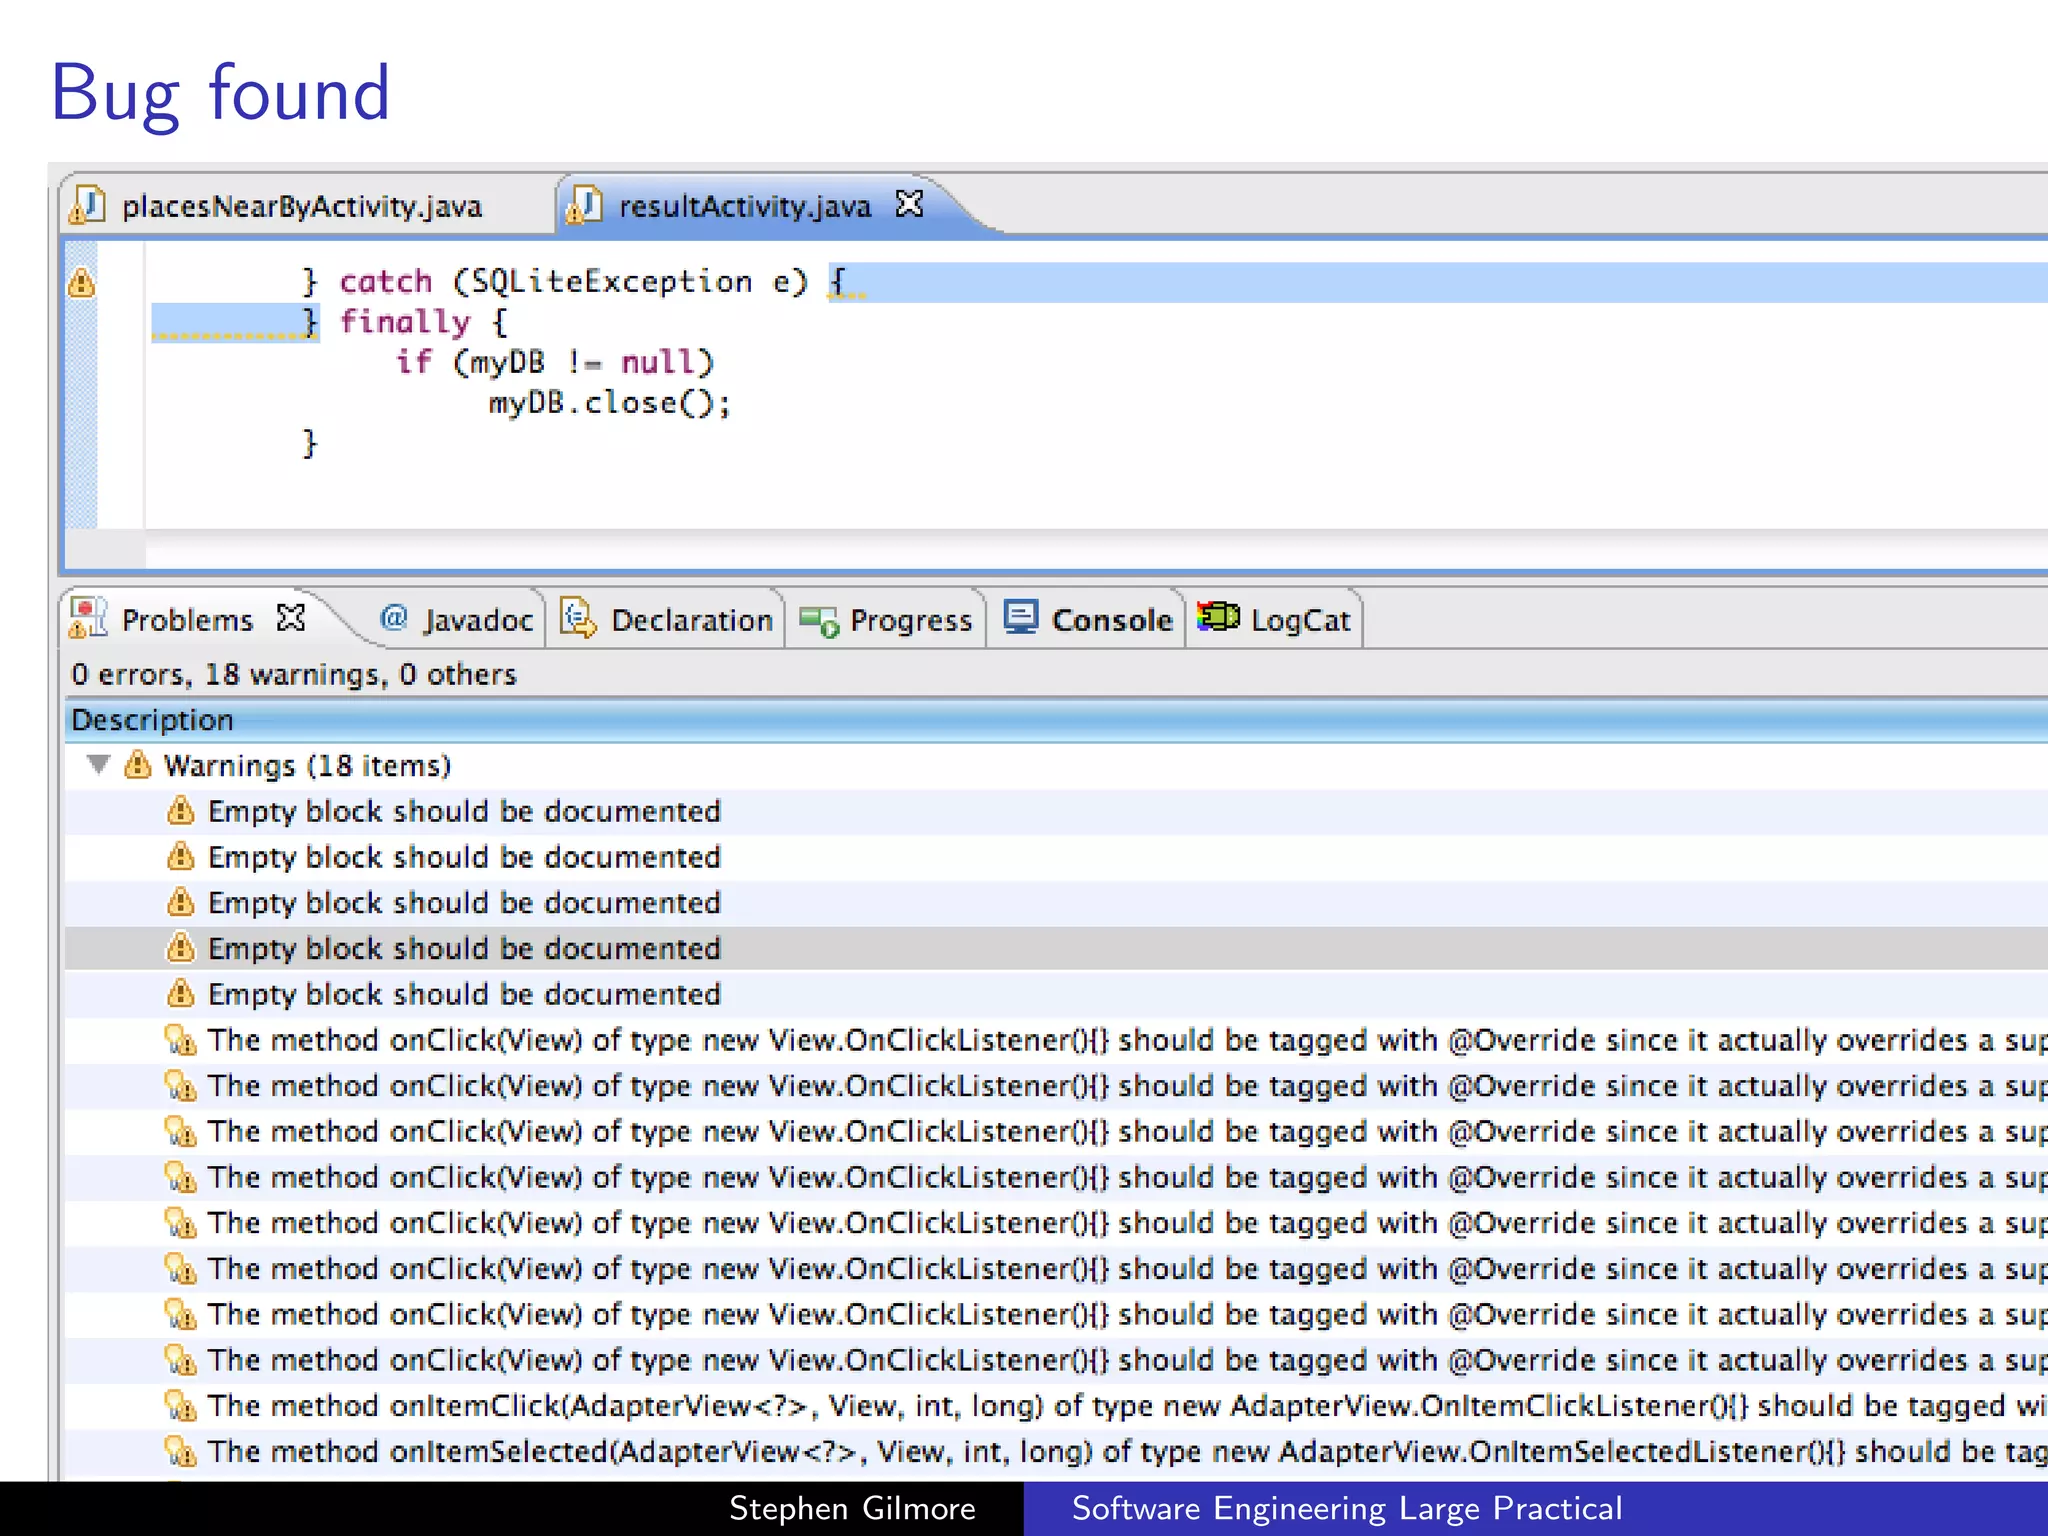The width and height of the screenshot is (2048, 1536).
Task: Click the Java file icon on placesNearByActivity.java
Action: point(87,205)
